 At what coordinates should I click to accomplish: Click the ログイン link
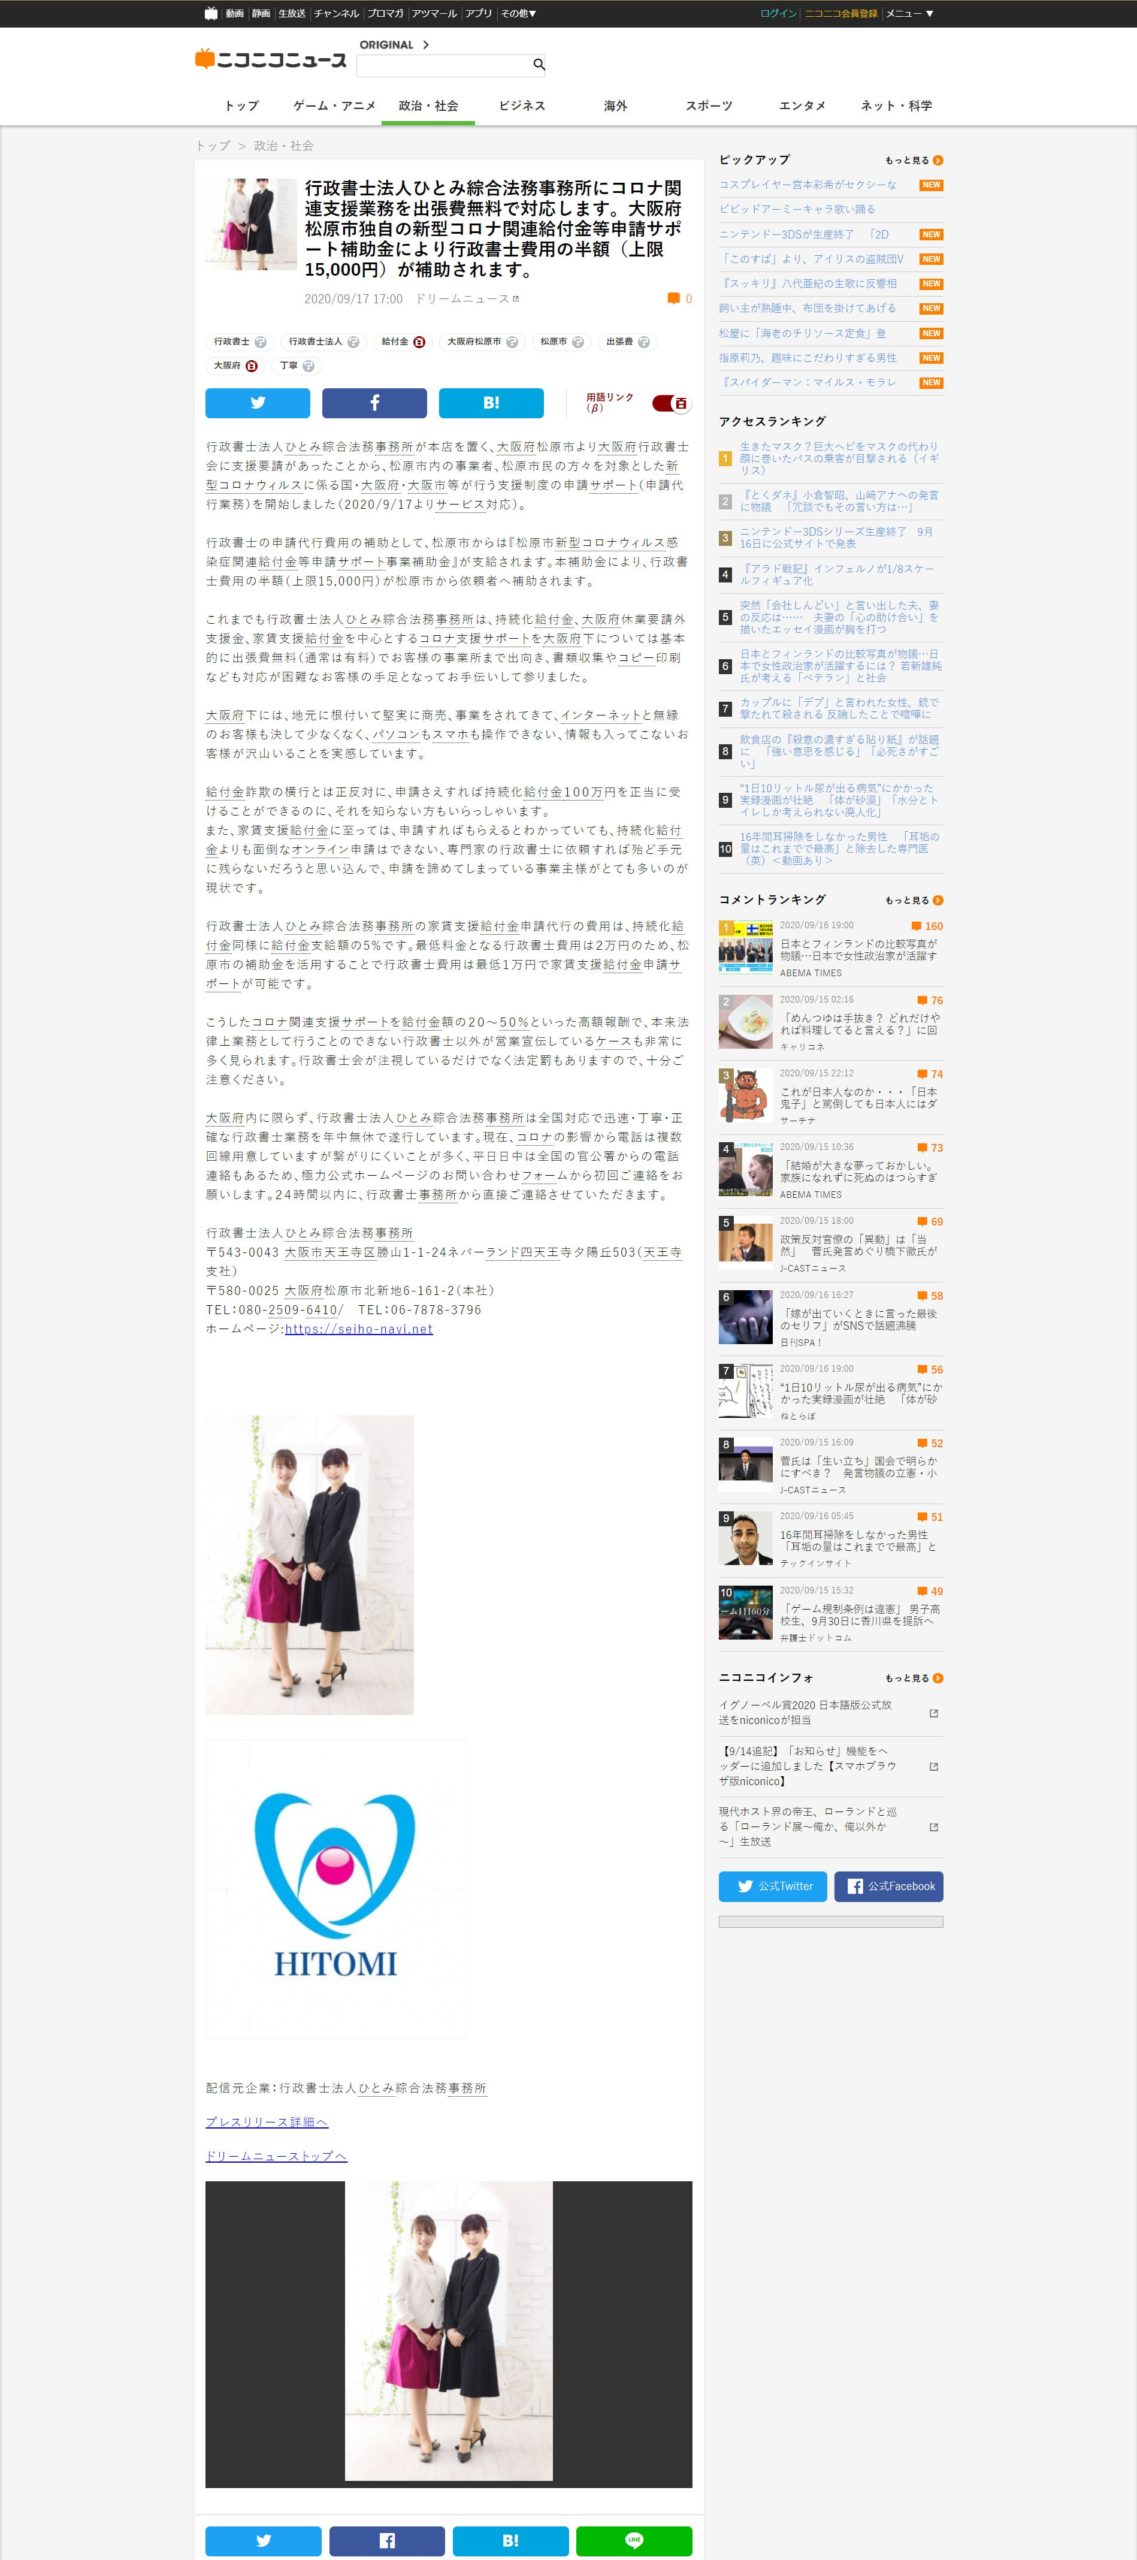click(778, 13)
